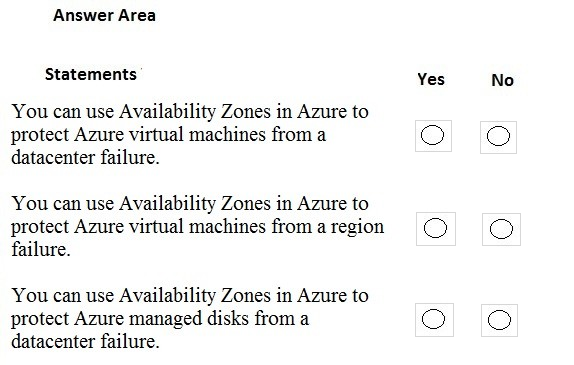Select Yes for VMs datacenter failure statement
The width and height of the screenshot is (574, 365).
coord(433,135)
